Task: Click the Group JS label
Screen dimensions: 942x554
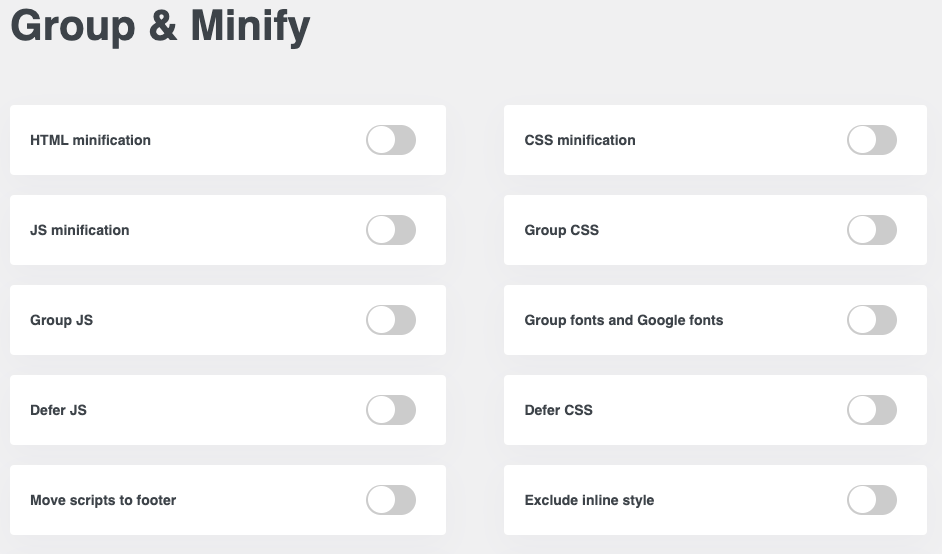Action: 62,320
